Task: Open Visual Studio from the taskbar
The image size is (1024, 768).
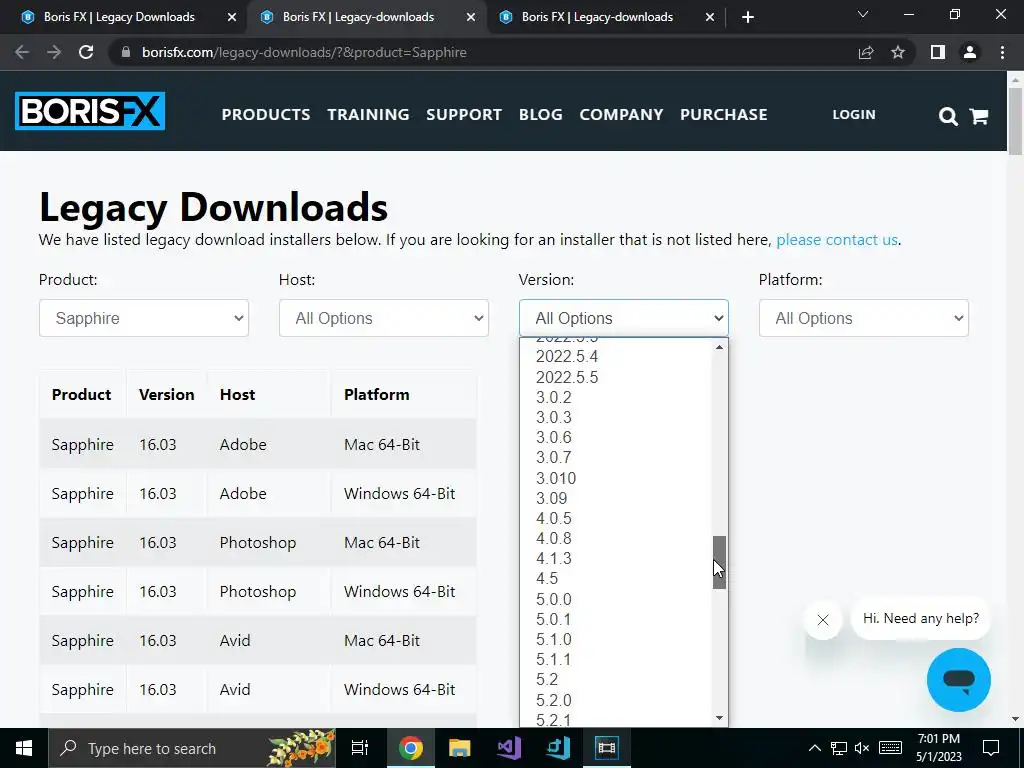Action: coord(509,748)
